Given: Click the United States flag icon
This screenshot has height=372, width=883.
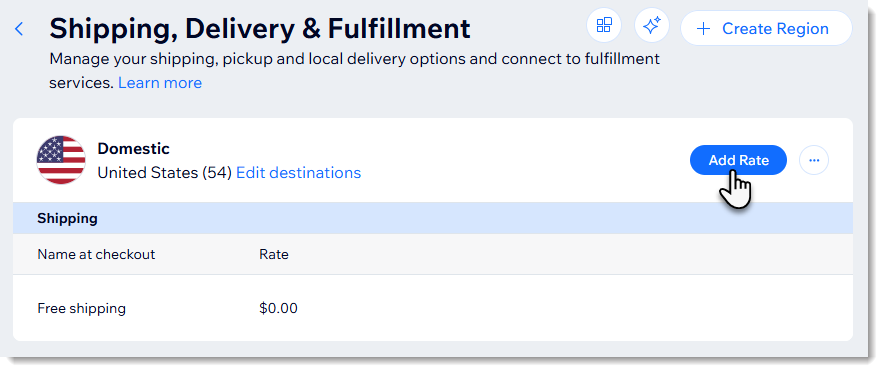Looking at the screenshot, I should [61, 160].
